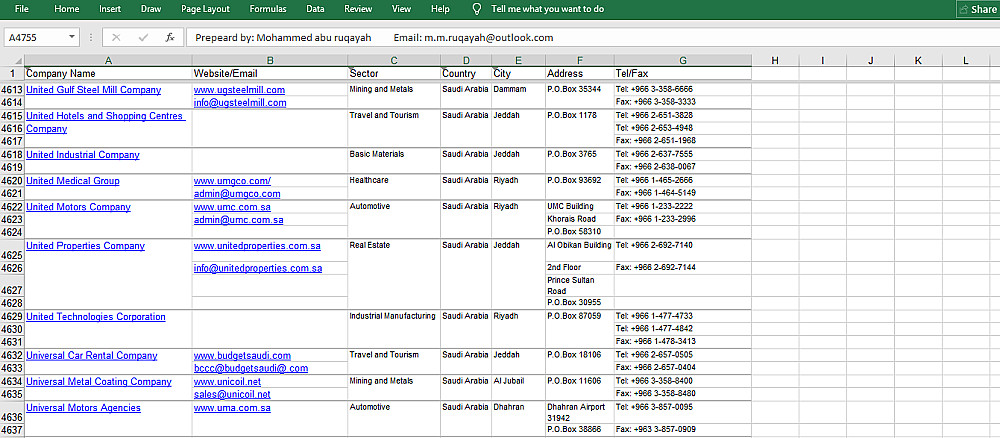Open admin@umgco.com email link
The height and width of the screenshot is (438, 1000).
coord(237,194)
